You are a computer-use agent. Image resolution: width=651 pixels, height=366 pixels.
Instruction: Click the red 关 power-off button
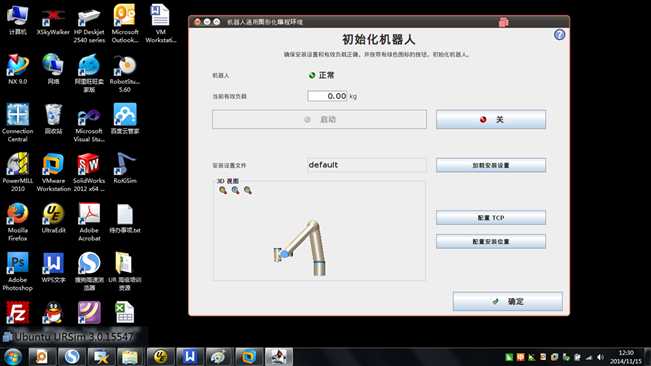pyautogui.click(x=491, y=120)
